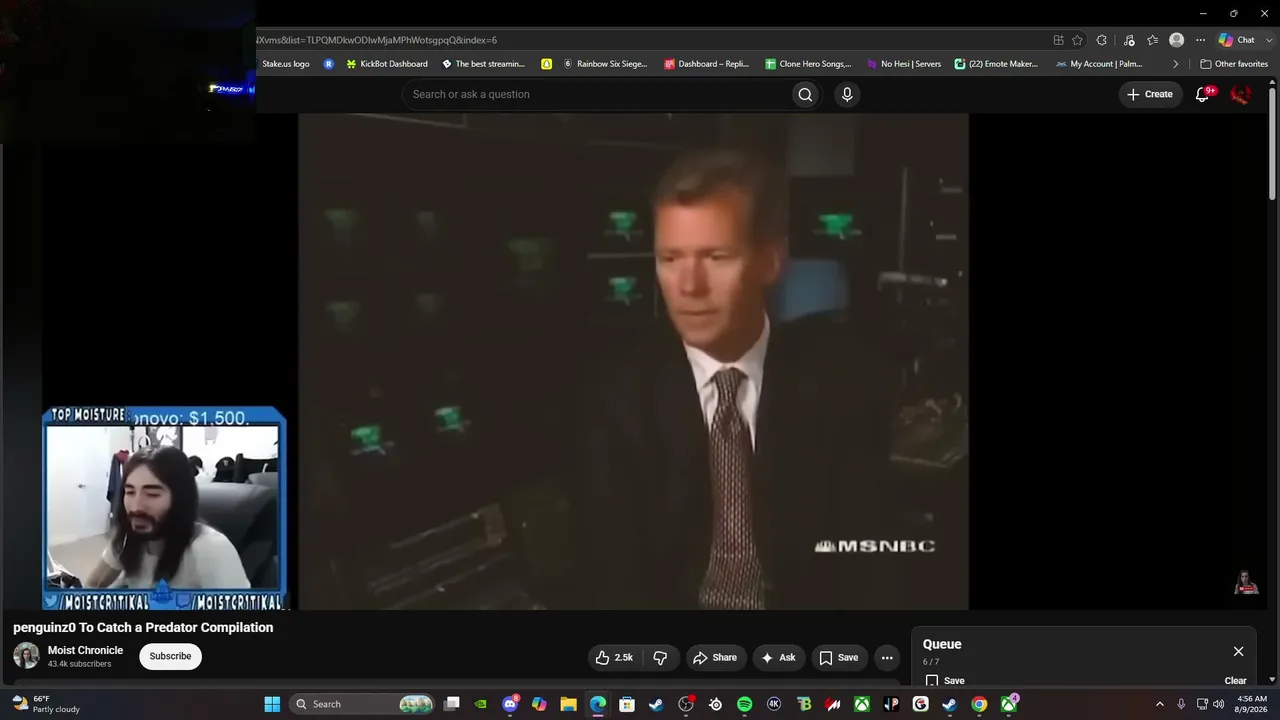Open the Stake.us logo bookmark

pyautogui.click(x=286, y=64)
